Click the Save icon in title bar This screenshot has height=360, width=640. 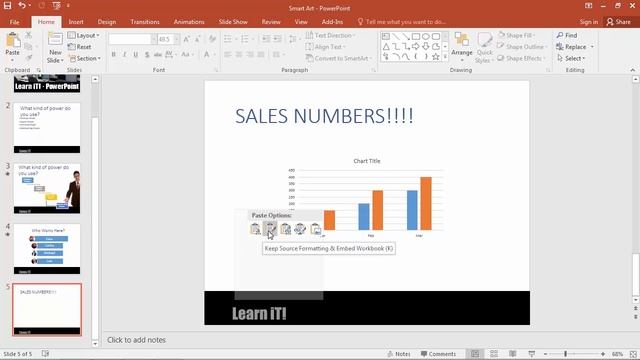click(x=7, y=6)
